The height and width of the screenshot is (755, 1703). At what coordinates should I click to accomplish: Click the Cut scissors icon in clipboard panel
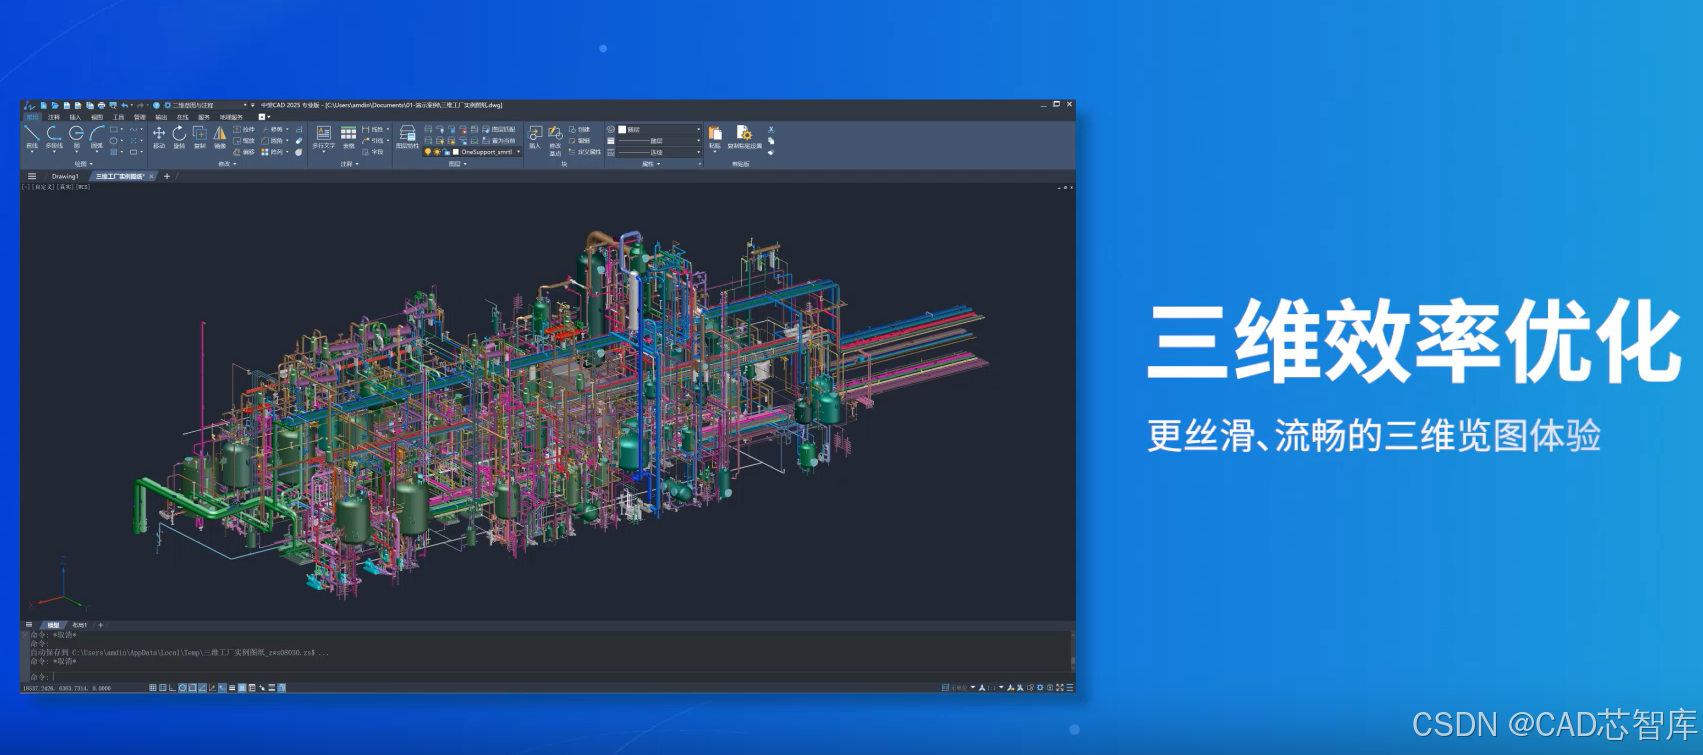tap(771, 129)
